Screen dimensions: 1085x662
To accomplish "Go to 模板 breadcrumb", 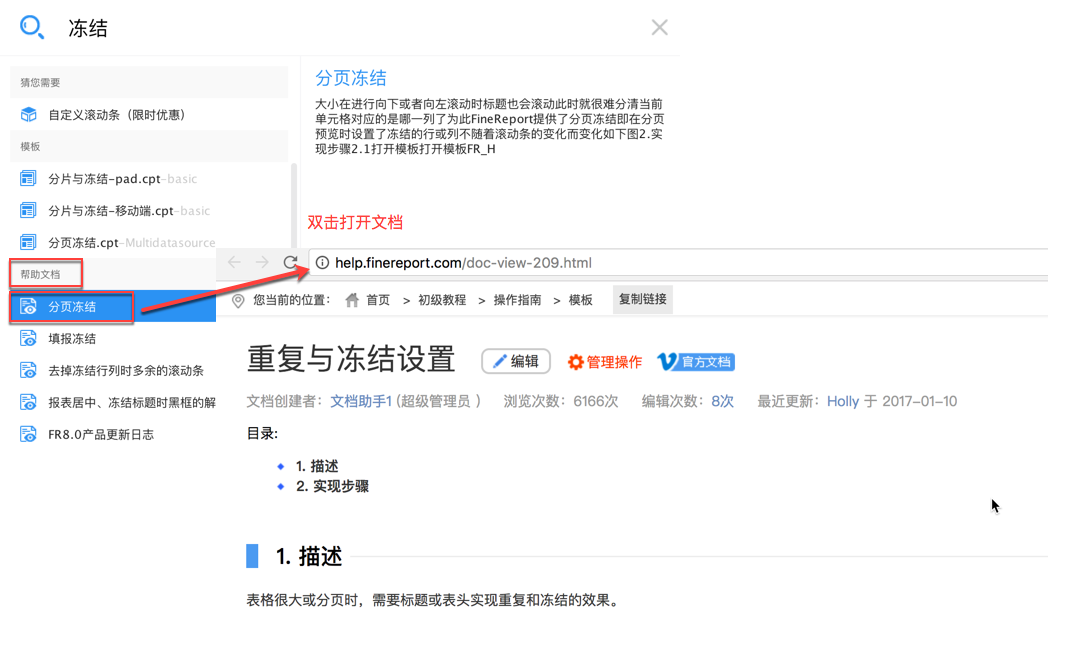I will (x=580, y=300).
